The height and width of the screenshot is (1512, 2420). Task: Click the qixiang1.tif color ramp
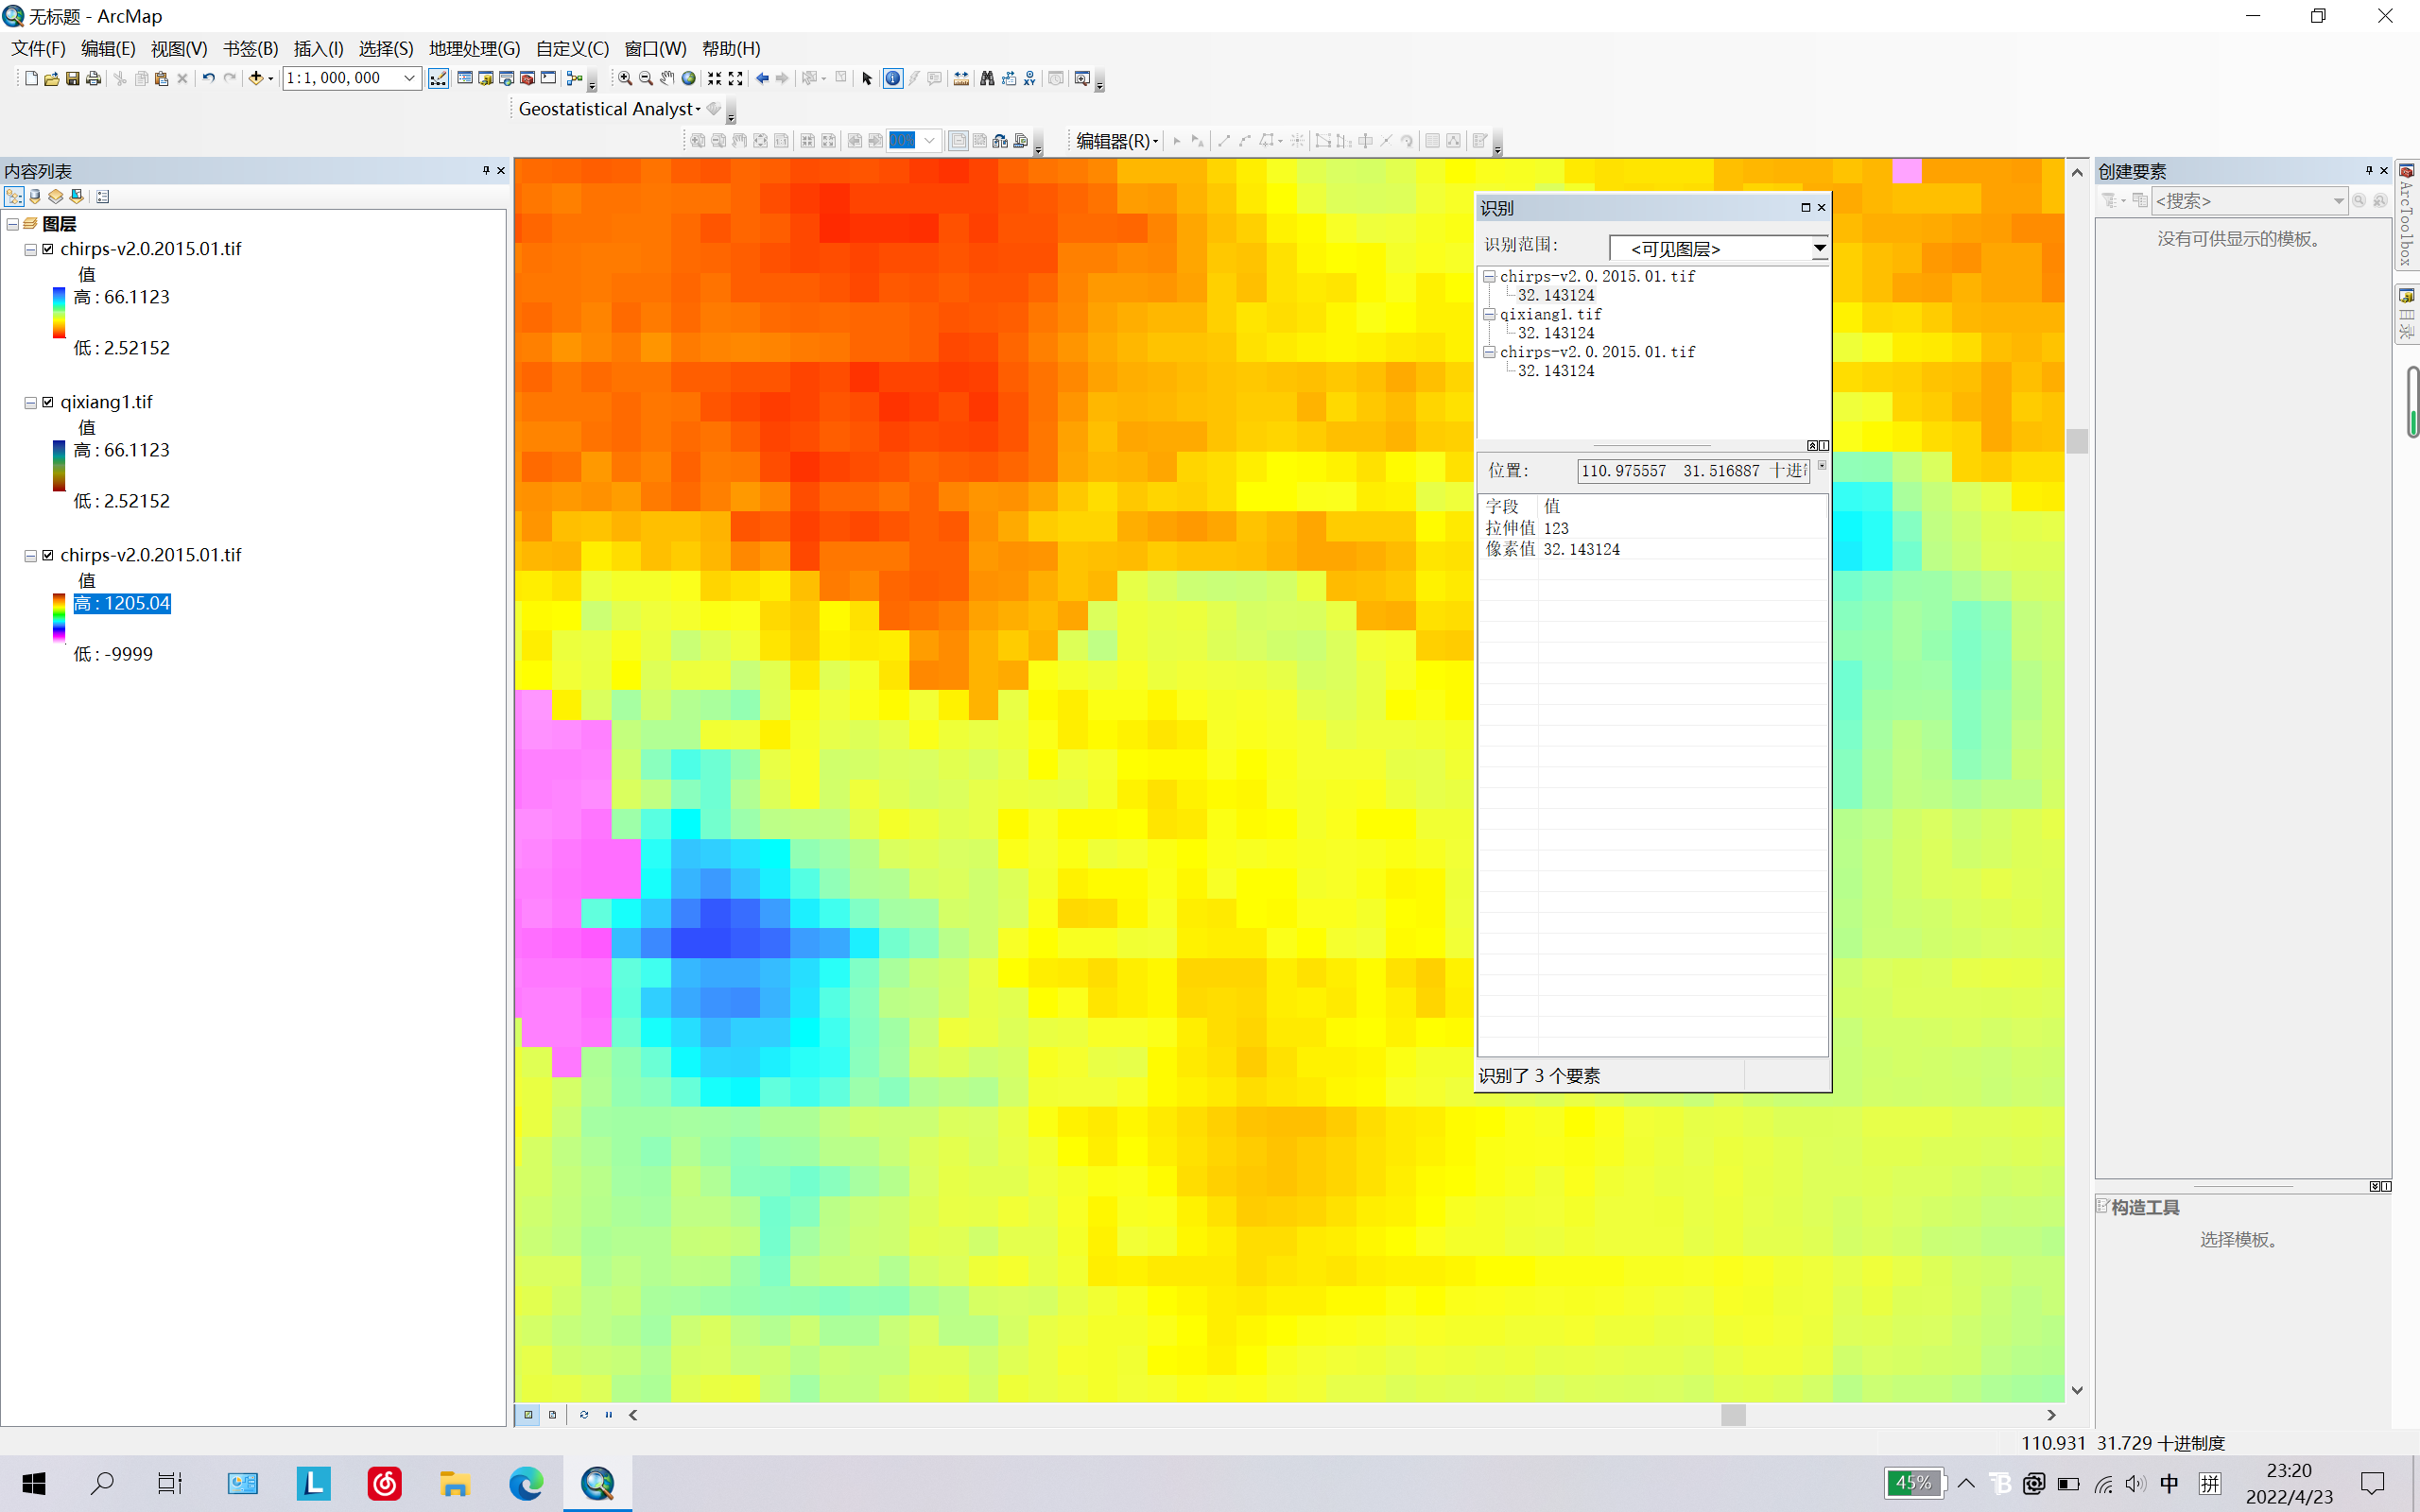pos(59,466)
